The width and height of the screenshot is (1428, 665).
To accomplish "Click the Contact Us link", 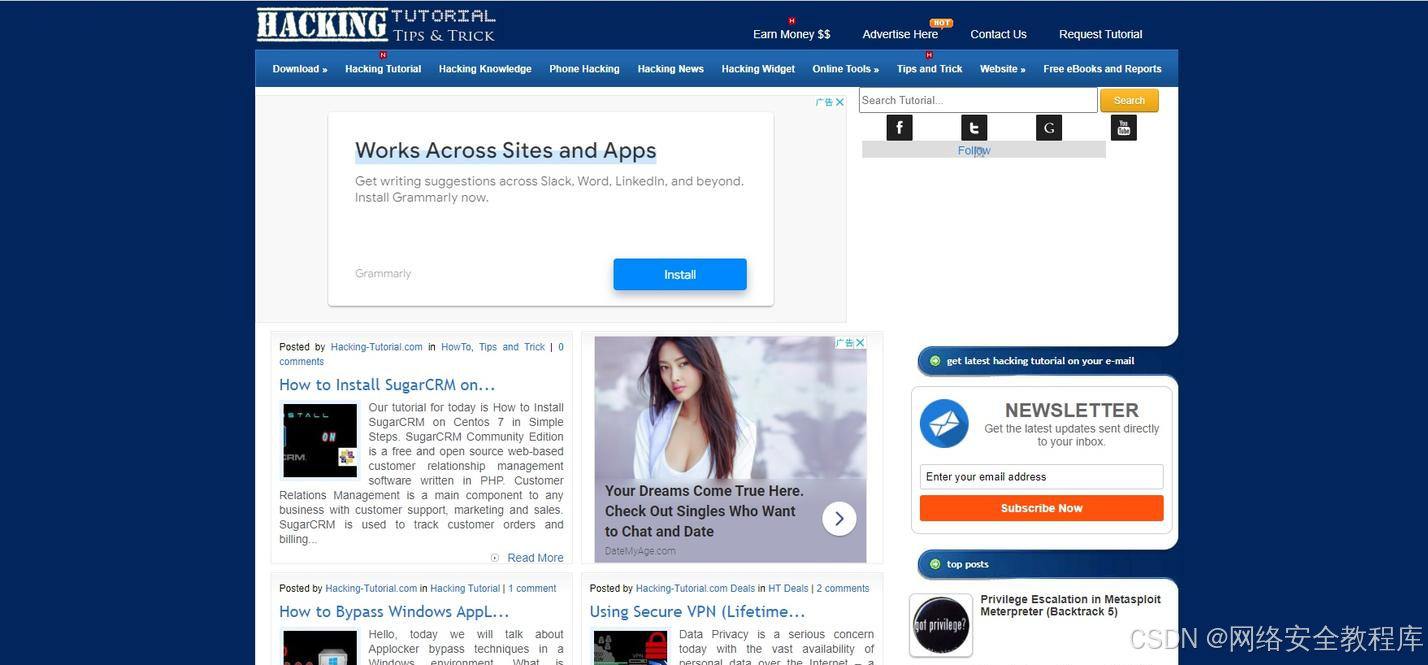I will click(998, 34).
